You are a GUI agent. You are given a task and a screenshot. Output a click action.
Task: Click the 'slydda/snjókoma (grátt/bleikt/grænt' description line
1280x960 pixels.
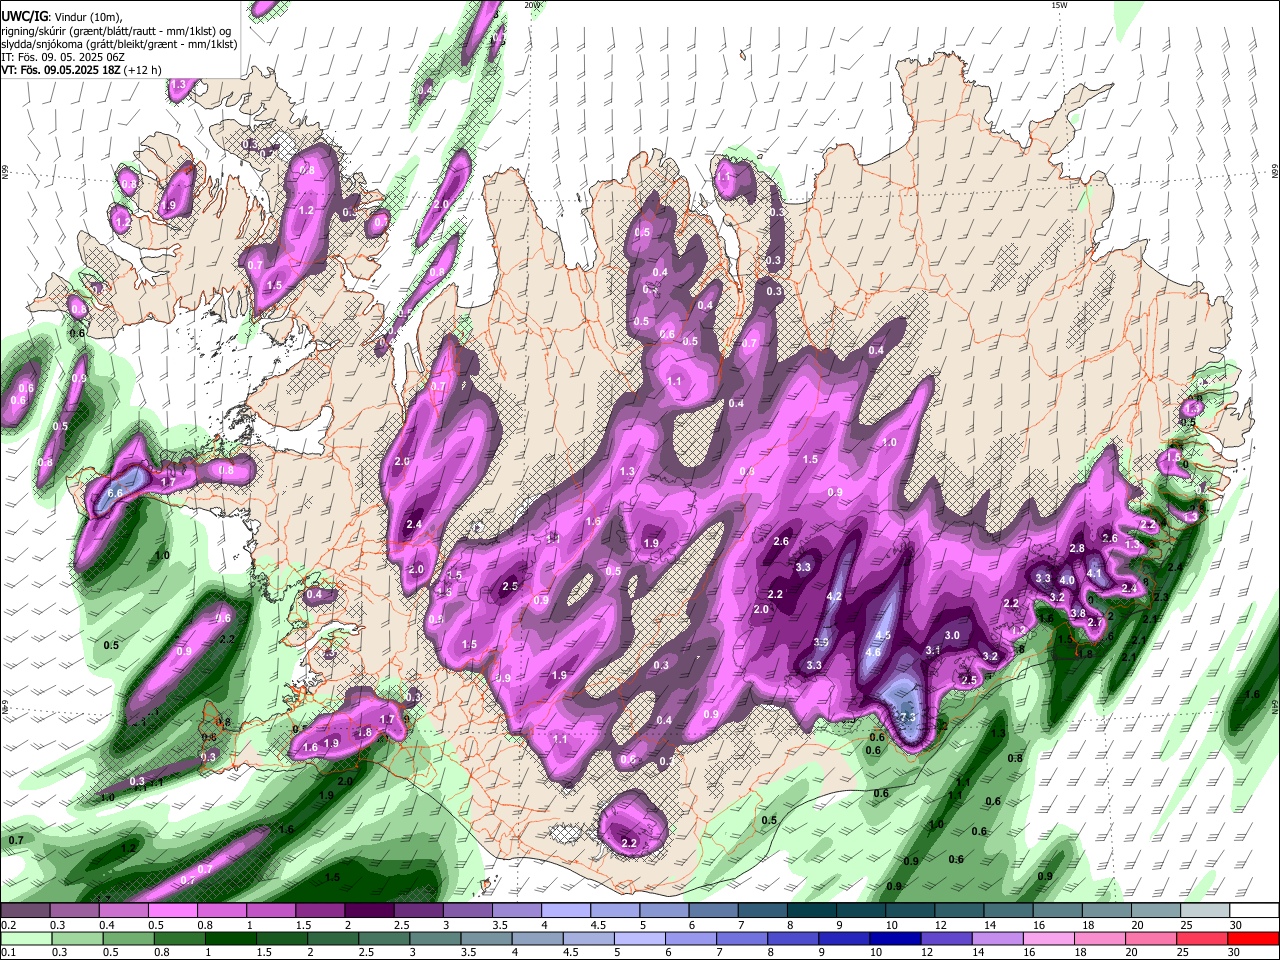point(119,44)
